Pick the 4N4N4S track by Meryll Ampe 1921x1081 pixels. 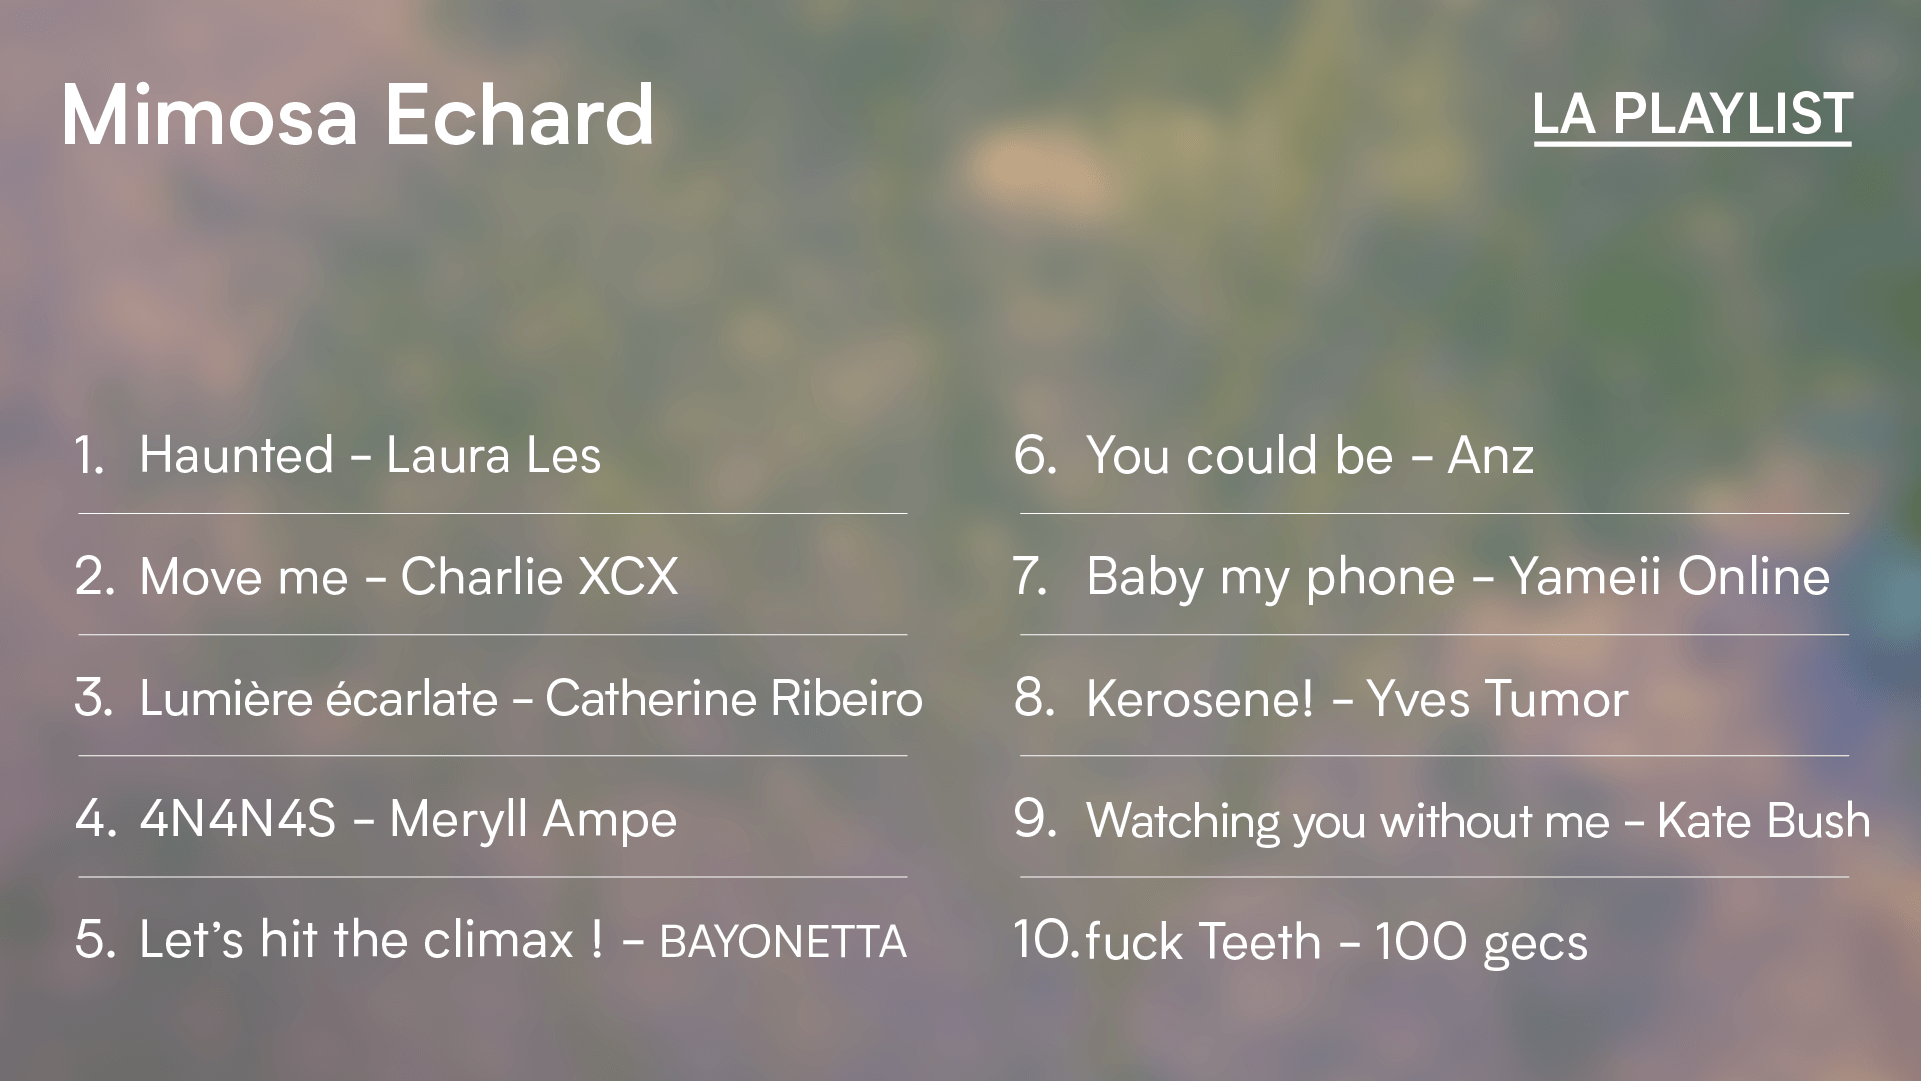pyautogui.click(x=408, y=819)
